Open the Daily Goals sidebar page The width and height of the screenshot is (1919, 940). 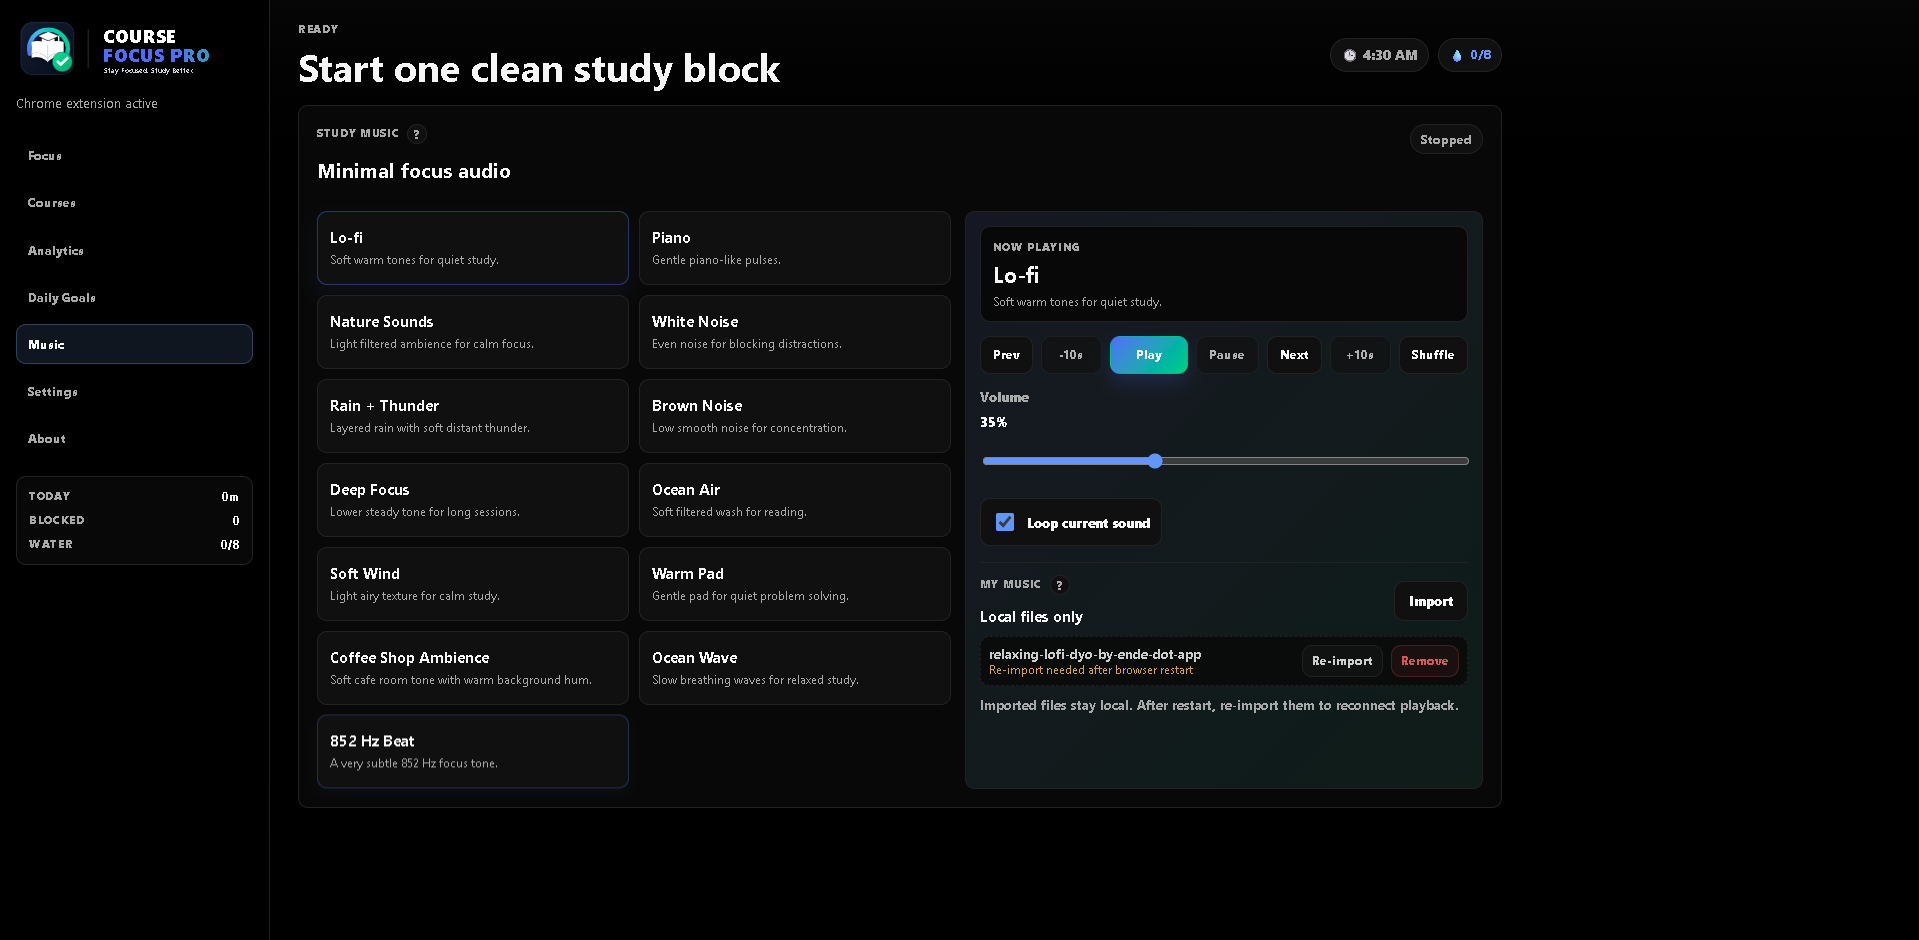coord(134,298)
